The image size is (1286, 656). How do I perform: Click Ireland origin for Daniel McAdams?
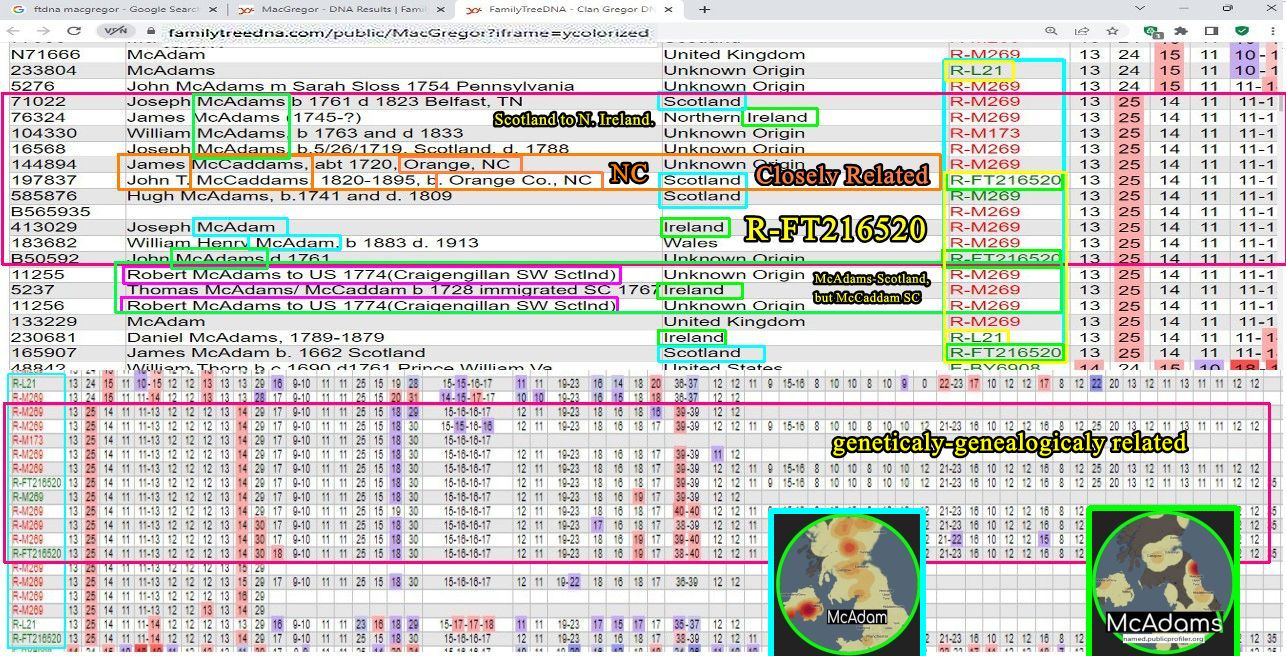point(693,337)
